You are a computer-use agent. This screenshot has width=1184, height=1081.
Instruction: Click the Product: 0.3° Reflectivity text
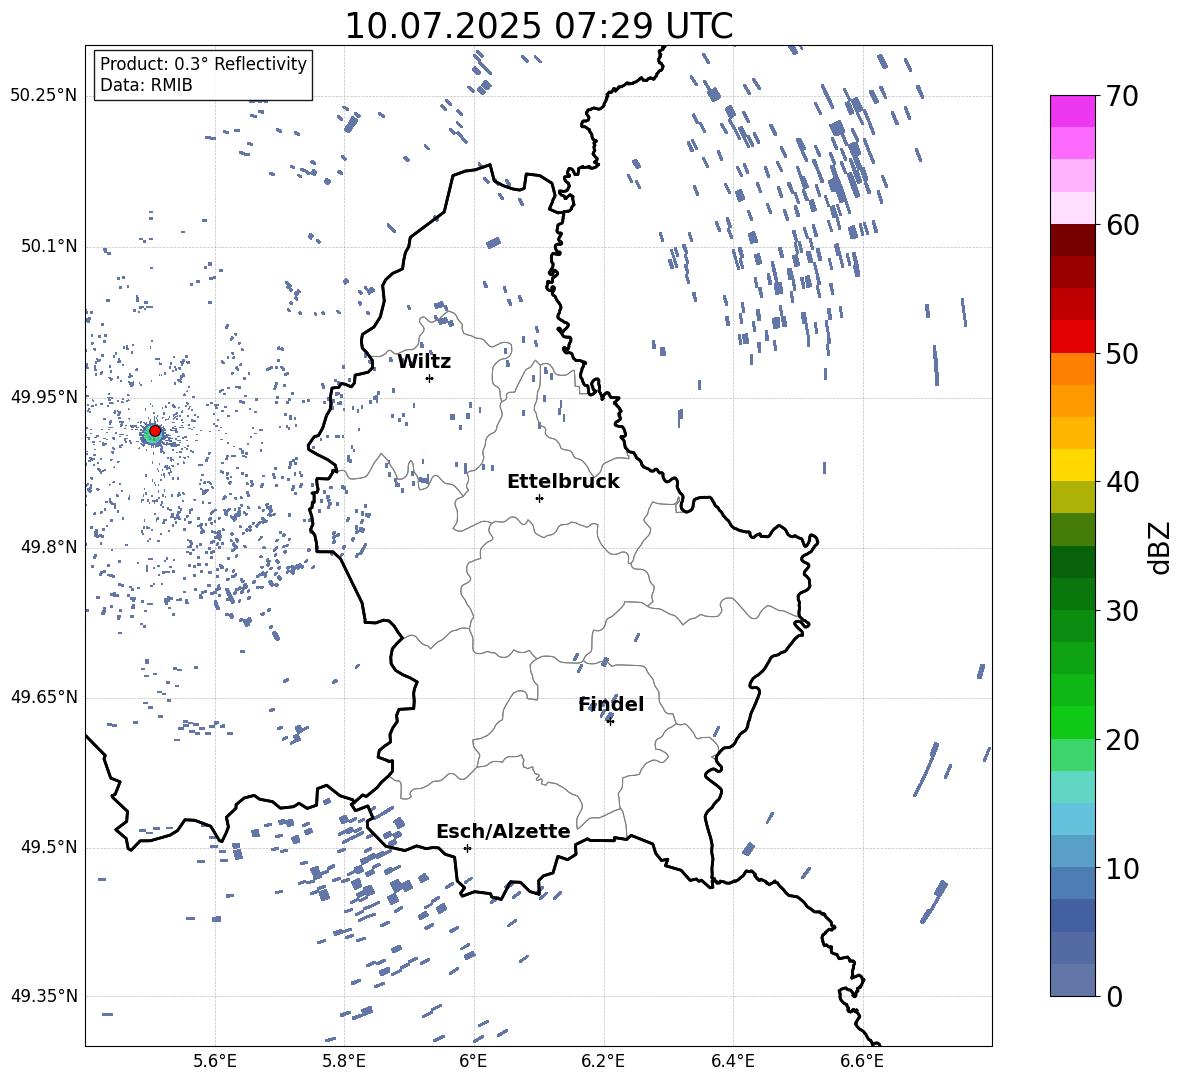point(203,64)
